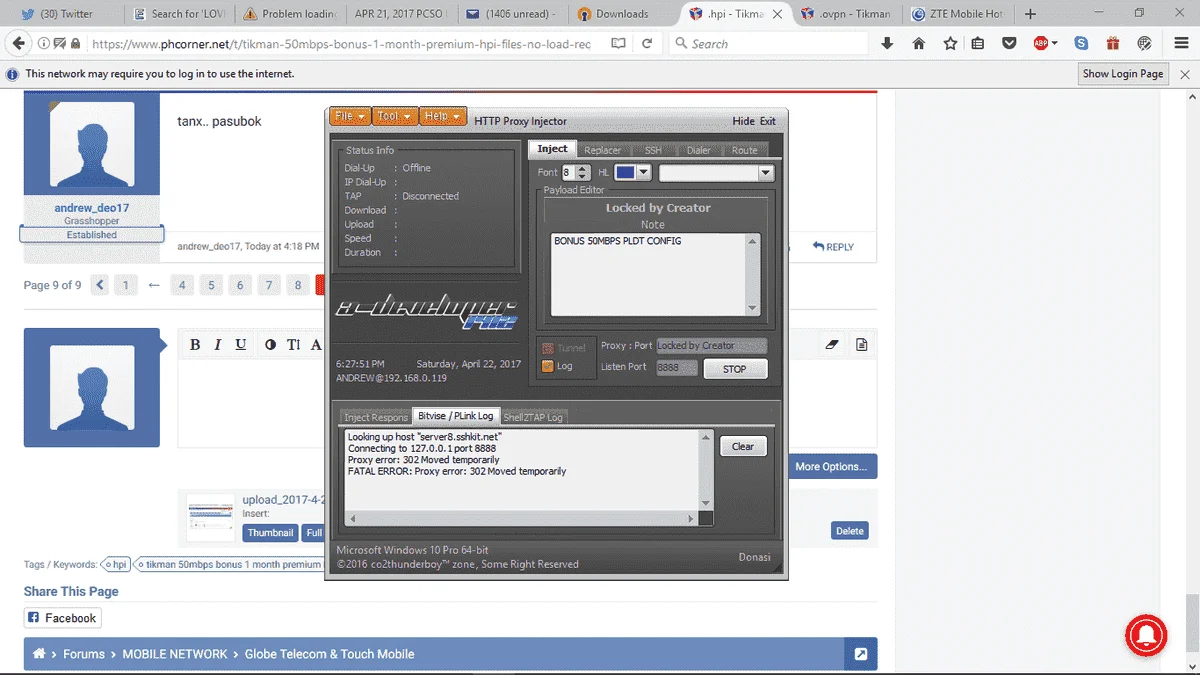Bookmark this page with the star icon
The width and height of the screenshot is (1200, 675).
tap(950, 44)
